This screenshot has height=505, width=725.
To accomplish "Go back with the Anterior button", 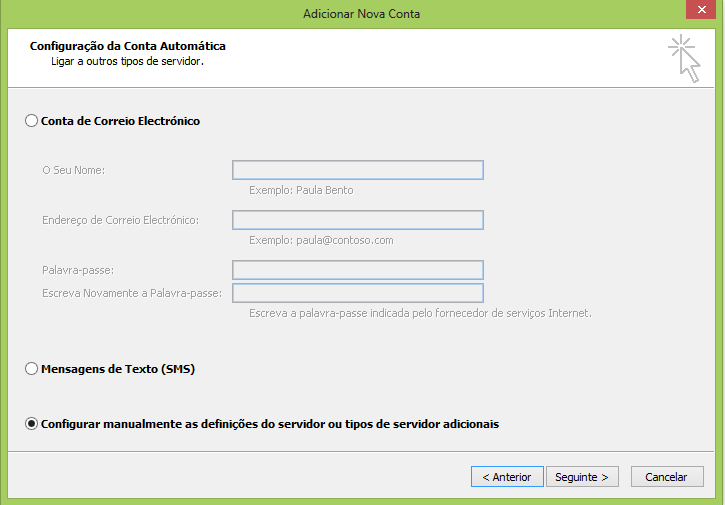I will click(507, 477).
